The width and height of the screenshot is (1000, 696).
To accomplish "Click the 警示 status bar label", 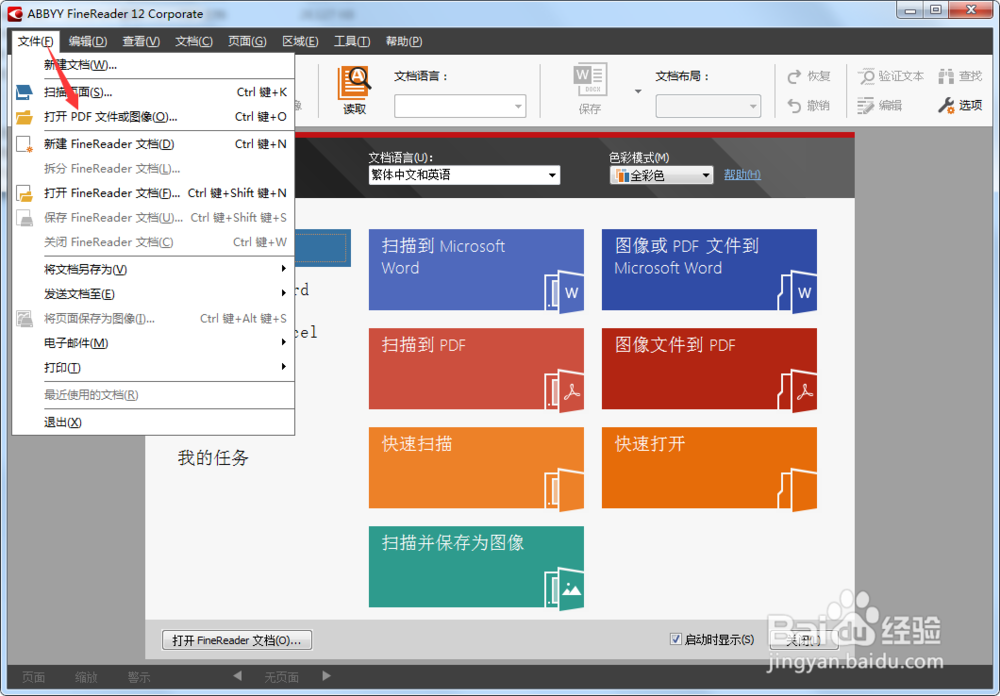I will [x=138, y=677].
